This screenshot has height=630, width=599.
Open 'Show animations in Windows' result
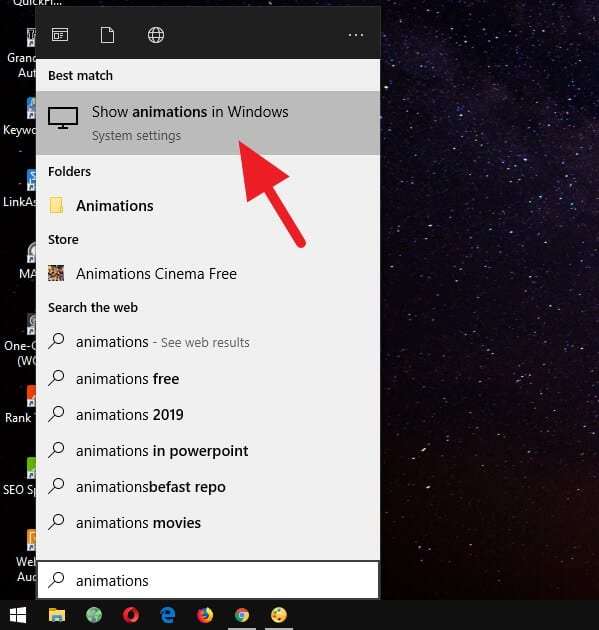[x=208, y=123]
